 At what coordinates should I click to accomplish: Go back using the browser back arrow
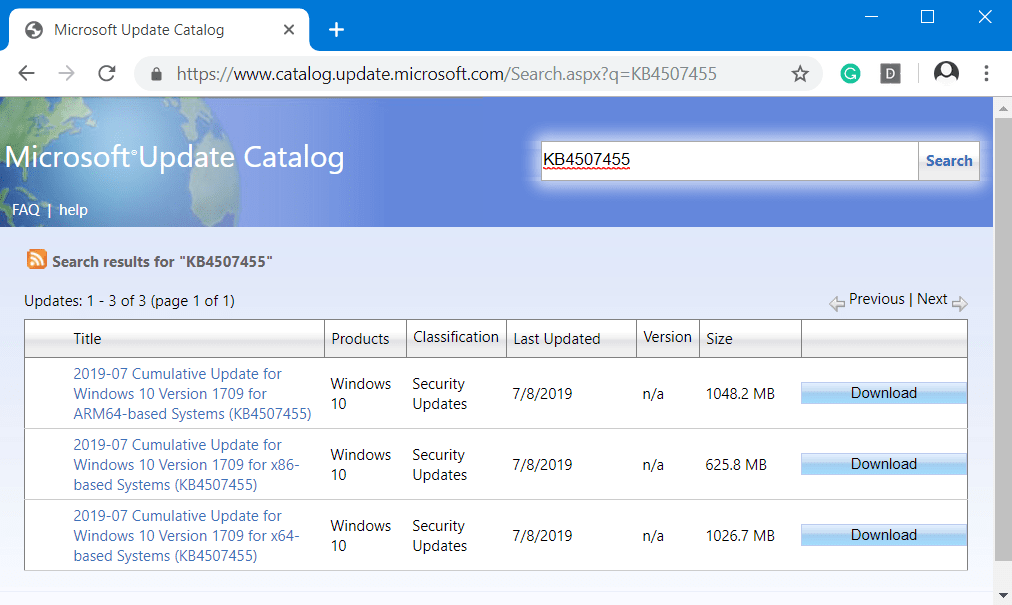coord(26,73)
